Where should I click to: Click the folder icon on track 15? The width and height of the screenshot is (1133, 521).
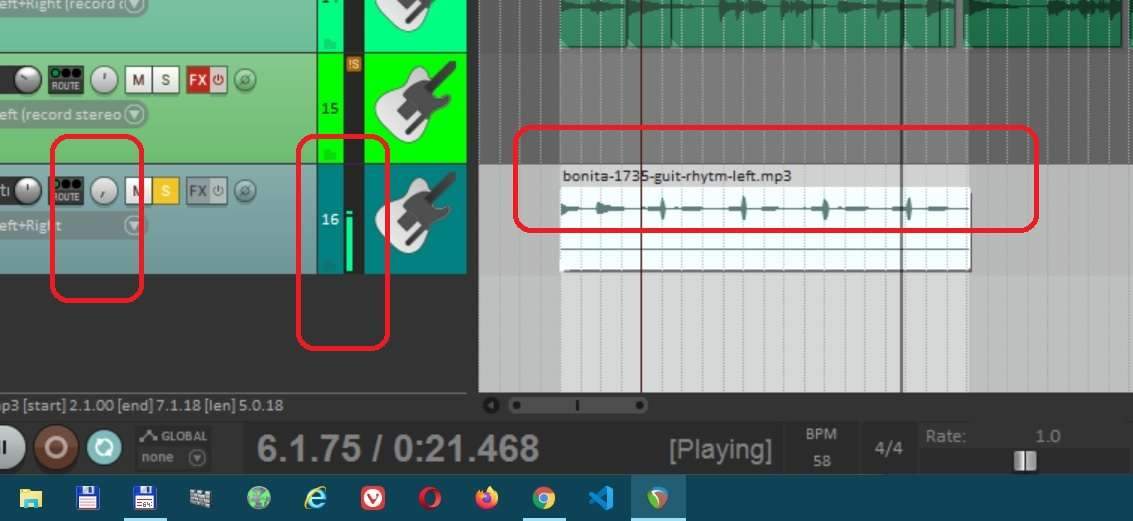pos(330,153)
